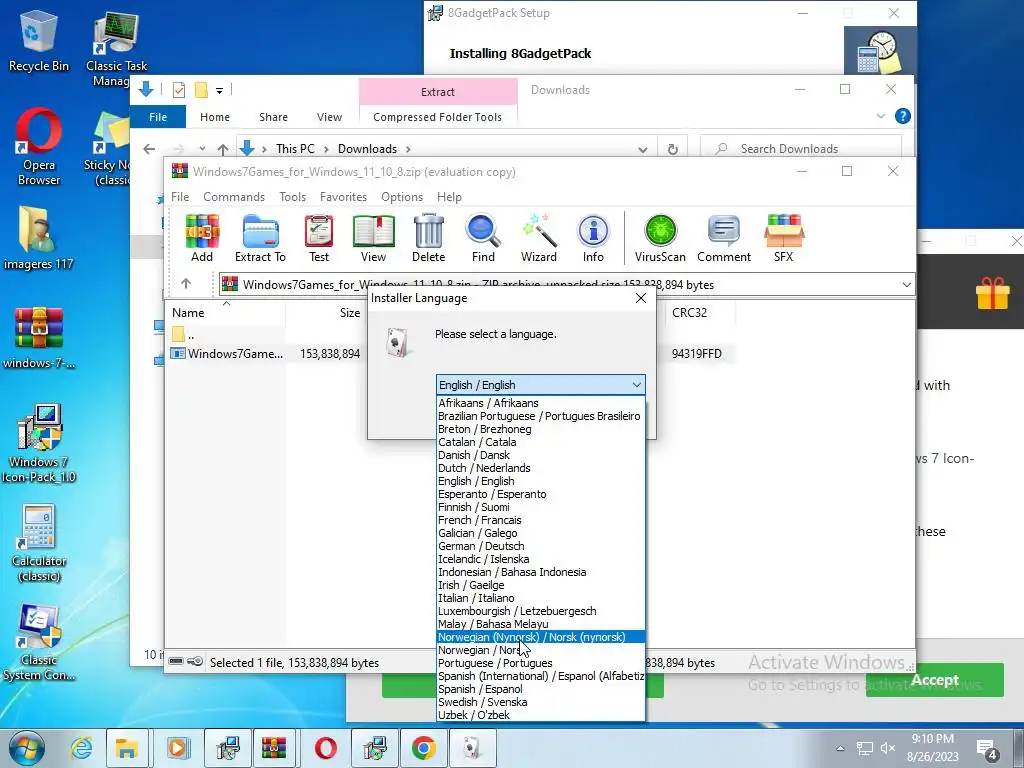
Task: Show hidden tray icons arrow
Action: click(840, 748)
